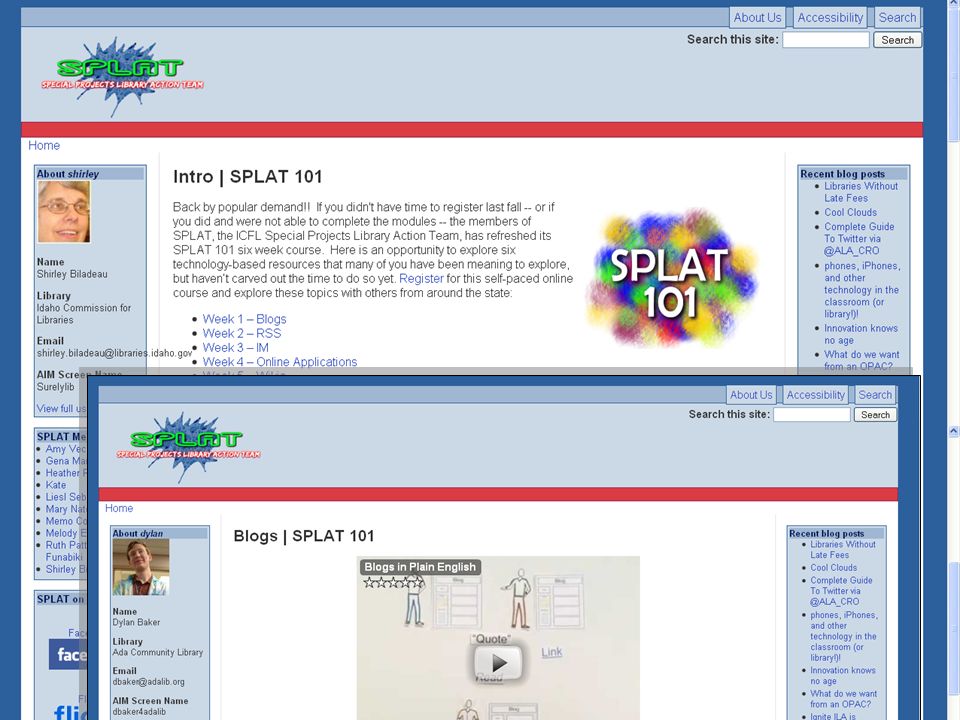Click the Facebook logo in SPLAT on sidebar
This screenshot has width=960, height=720.
[x=68, y=654]
